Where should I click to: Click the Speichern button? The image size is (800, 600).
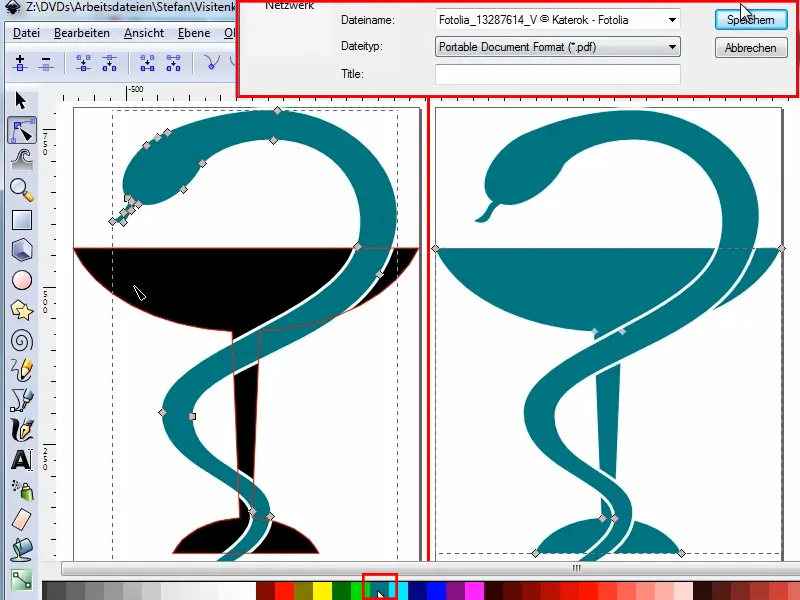coord(751,20)
